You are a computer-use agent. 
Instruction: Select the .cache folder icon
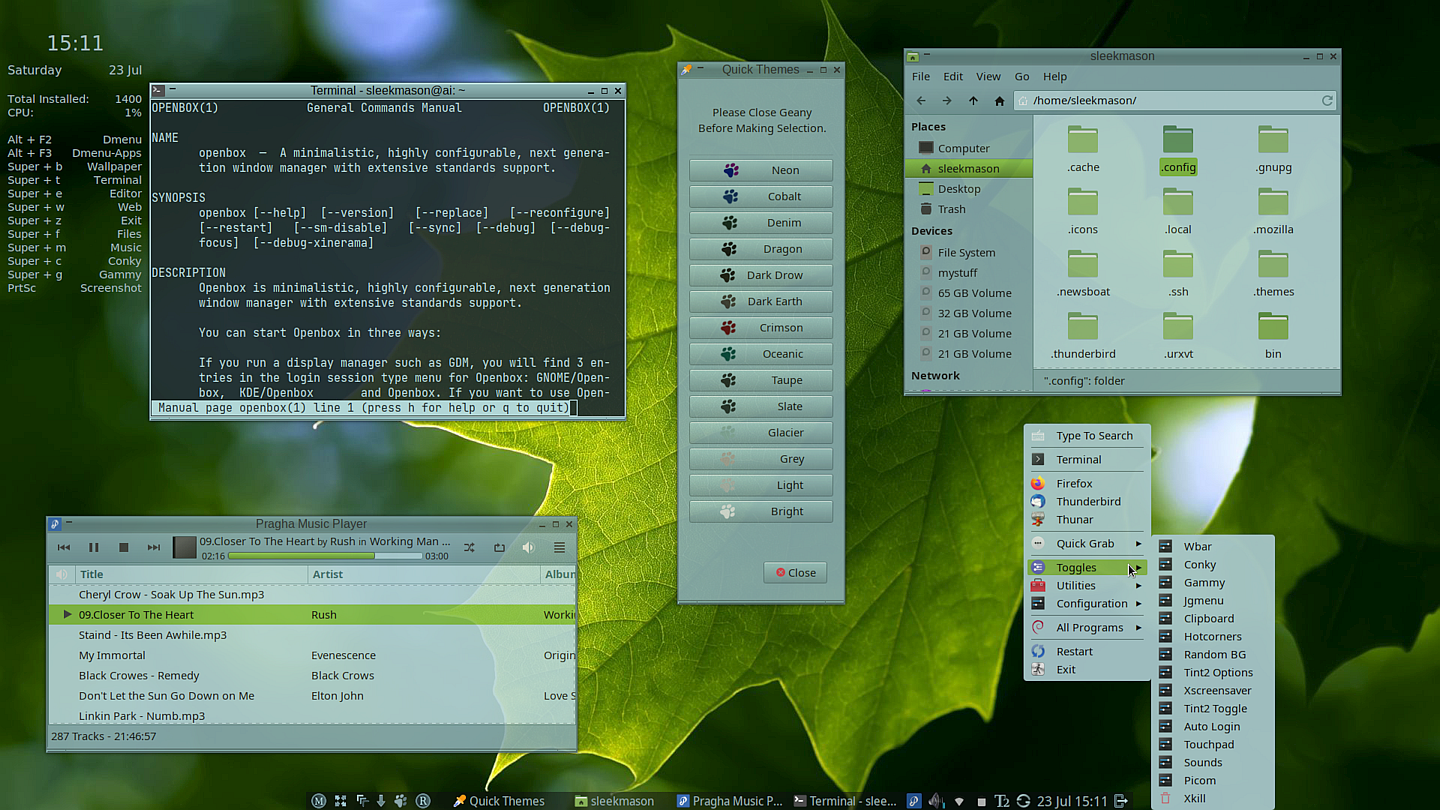point(1083,149)
